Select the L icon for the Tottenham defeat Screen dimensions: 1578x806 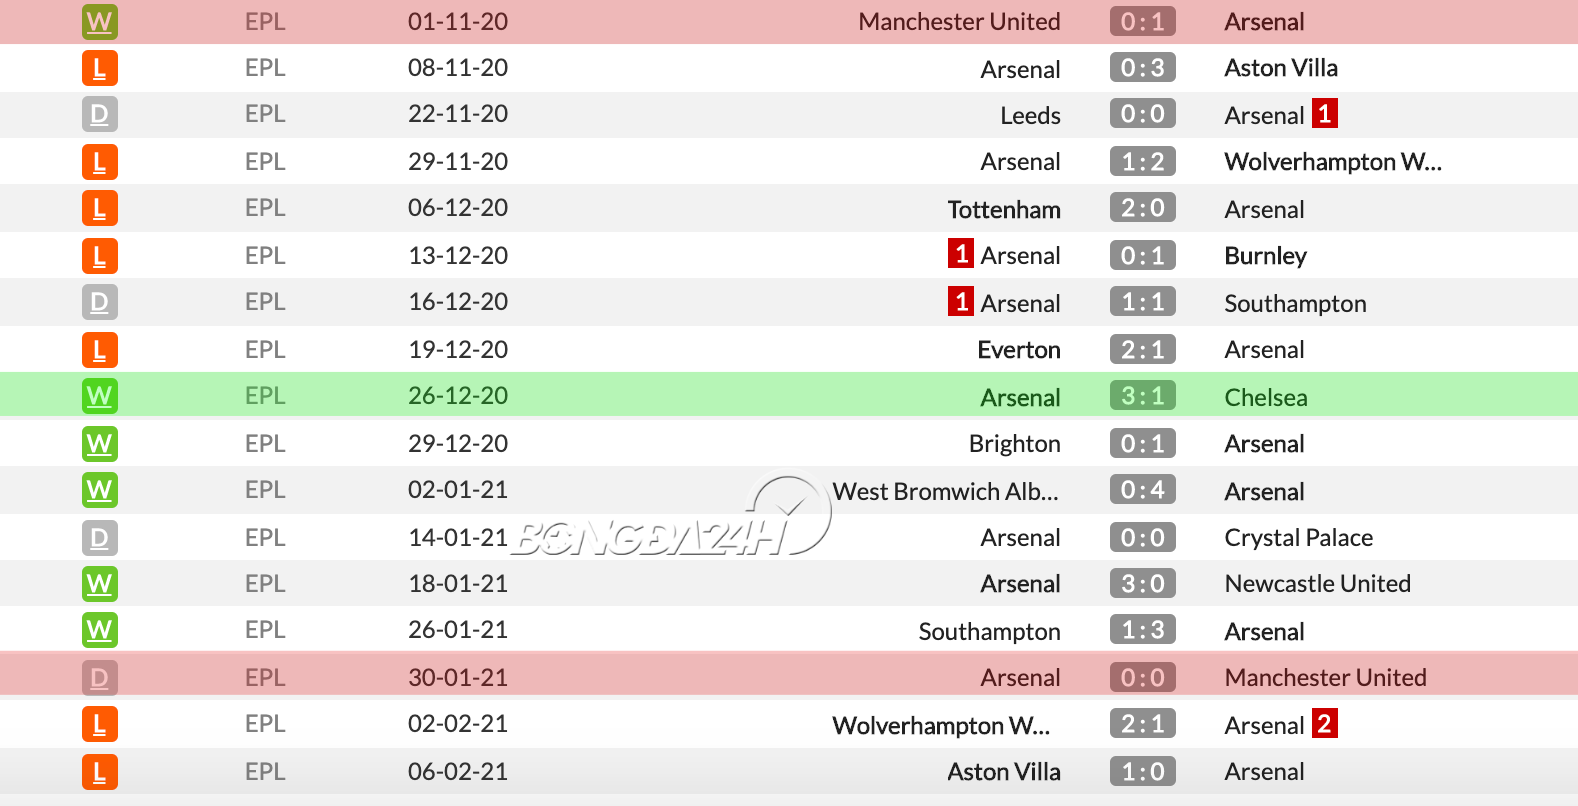(99, 208)
